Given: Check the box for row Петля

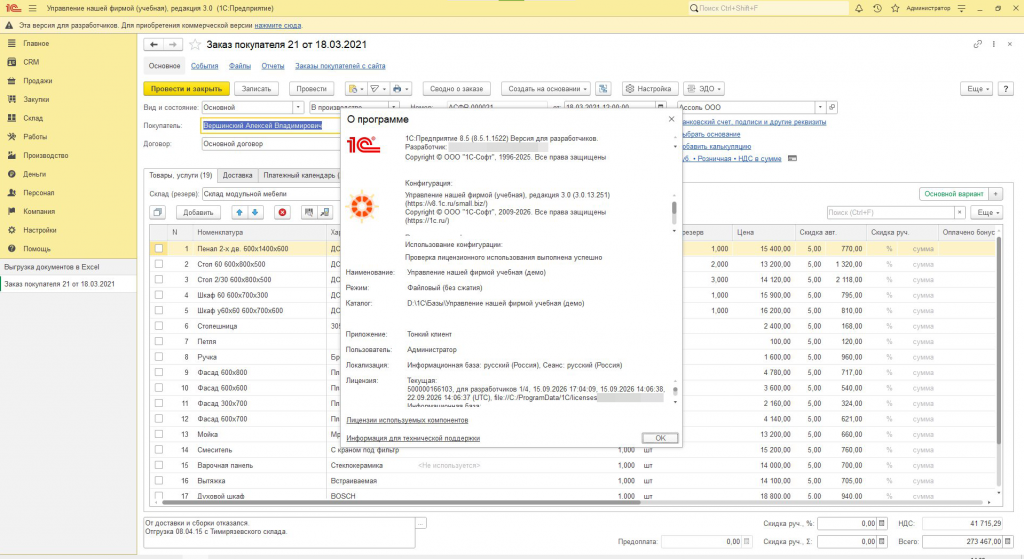Looking at the screenshot, I should click(159, 342).
